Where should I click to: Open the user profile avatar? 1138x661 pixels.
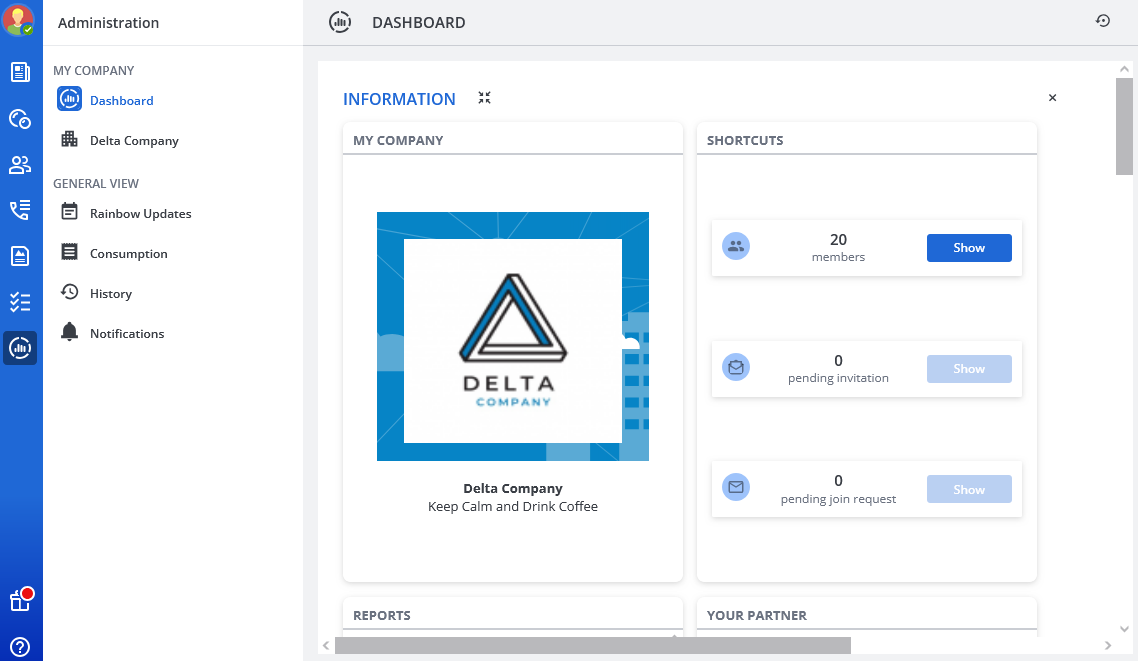[19, 20]
